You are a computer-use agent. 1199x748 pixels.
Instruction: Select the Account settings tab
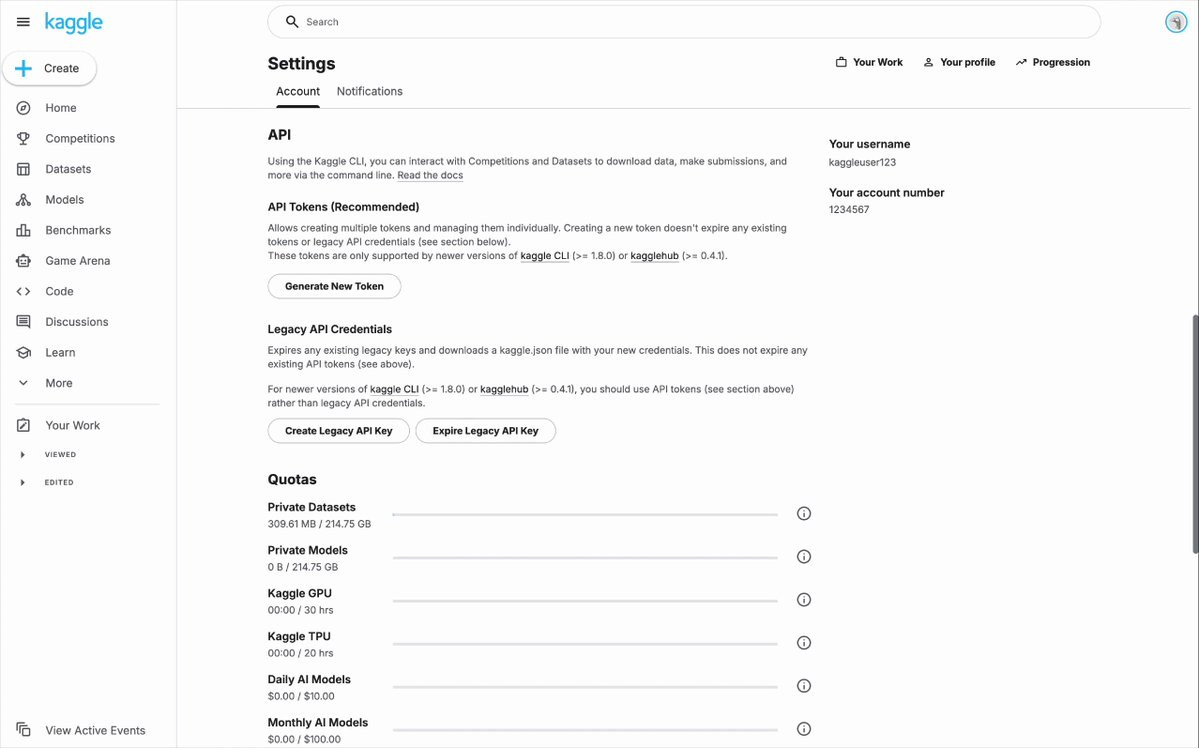[298, 91]
